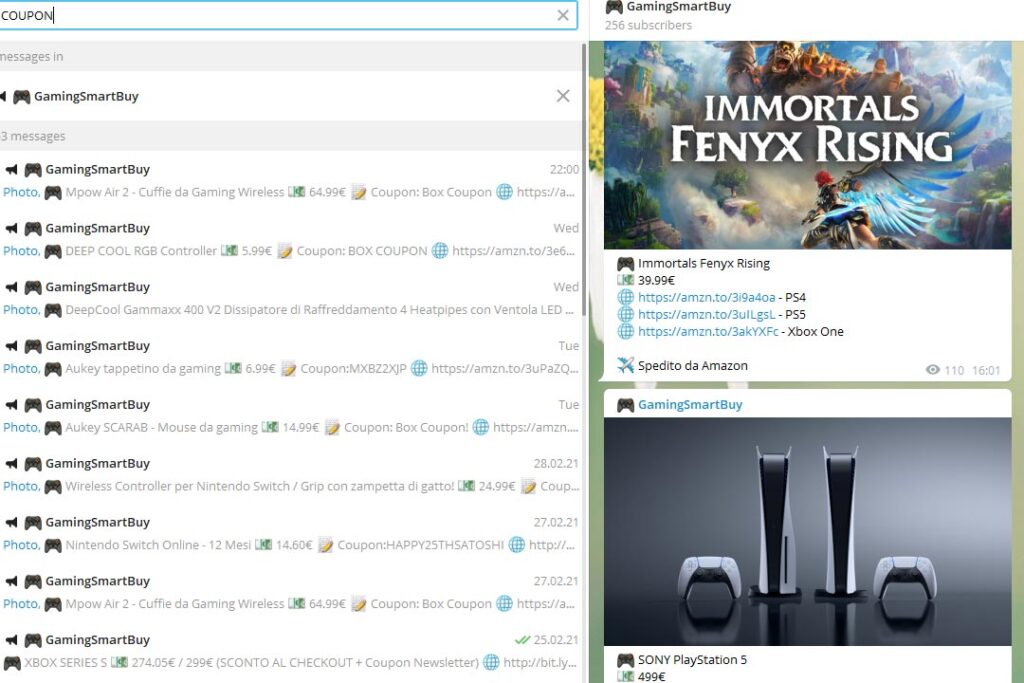Open the Immortals Fenyx Rising cover image
Screen dimensions: 1024x683
[x=807, y=145]
